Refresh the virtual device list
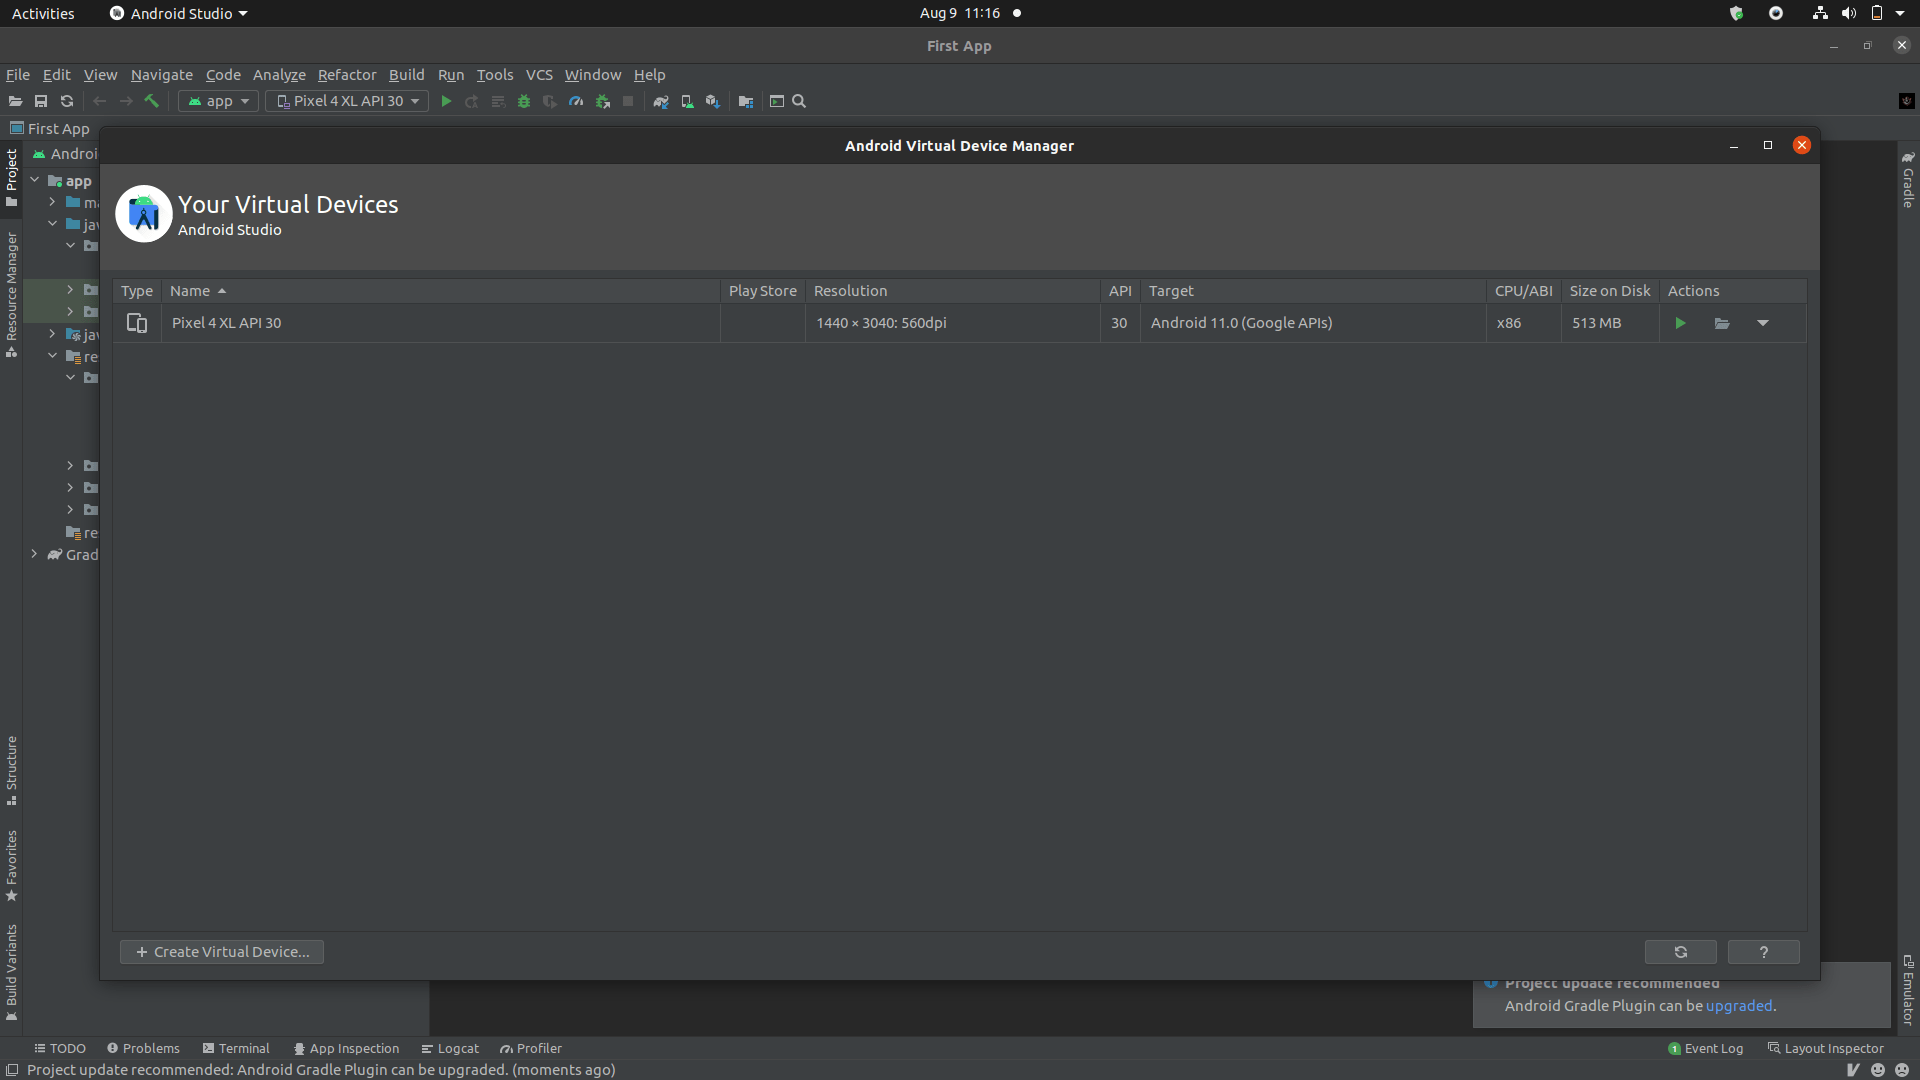The width and height of the screenshot is (1920, 1080). coord(1680,952)
